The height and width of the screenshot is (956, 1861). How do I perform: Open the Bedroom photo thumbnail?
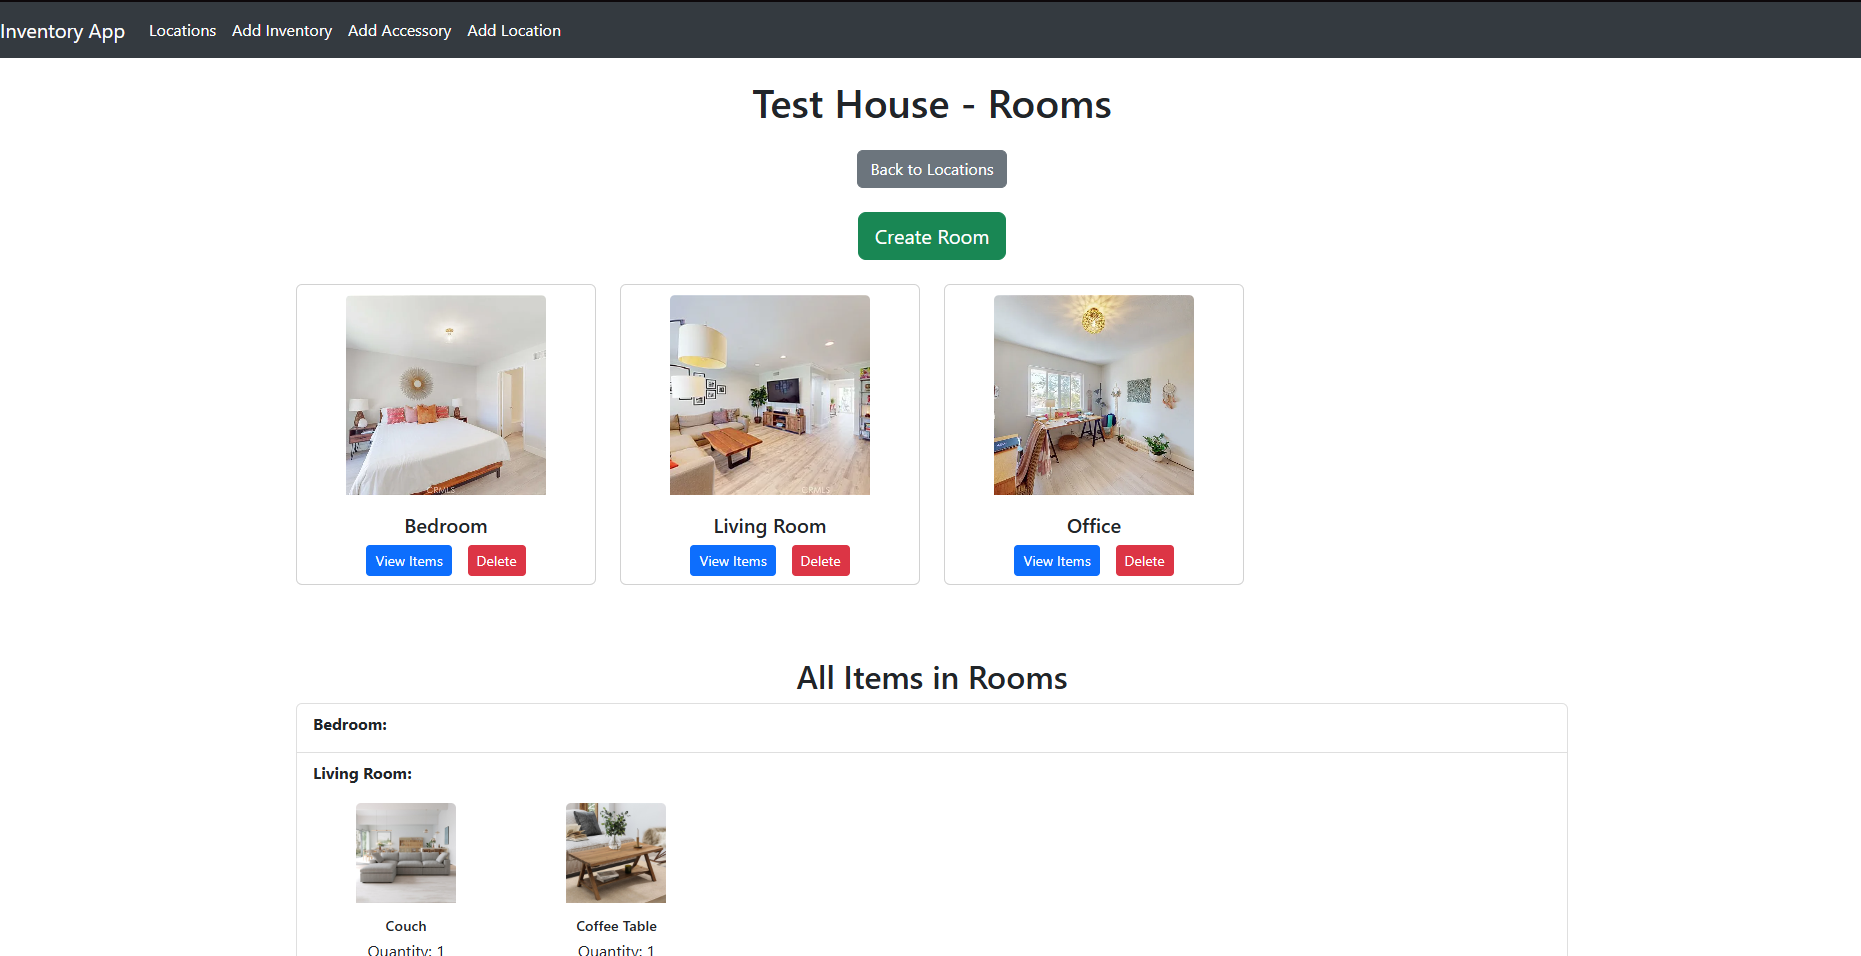[445, 395]
